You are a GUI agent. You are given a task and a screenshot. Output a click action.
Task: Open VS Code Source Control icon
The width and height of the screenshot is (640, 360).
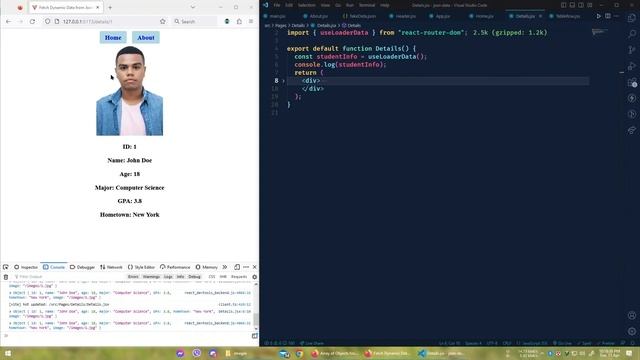pos(632,50)
